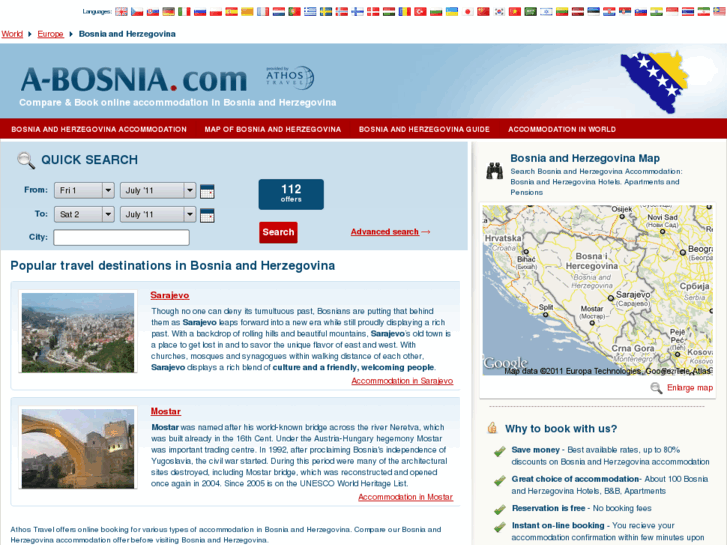Open the Mostar destination title link
The height and width of the screenshot is (545, 727).
166,411
